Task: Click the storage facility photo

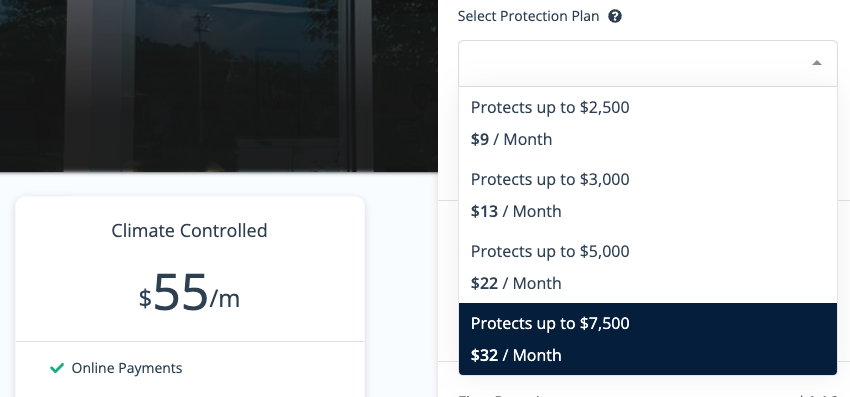Action: click(x=218, y=86)
